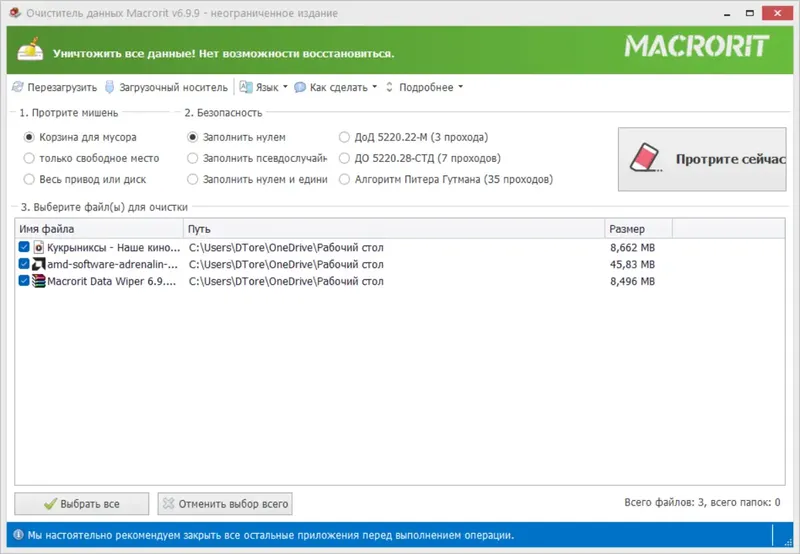The image size is (800, 554).
Task: Click the media file icon of Кукрыниксы
Action: pos(39,247)
